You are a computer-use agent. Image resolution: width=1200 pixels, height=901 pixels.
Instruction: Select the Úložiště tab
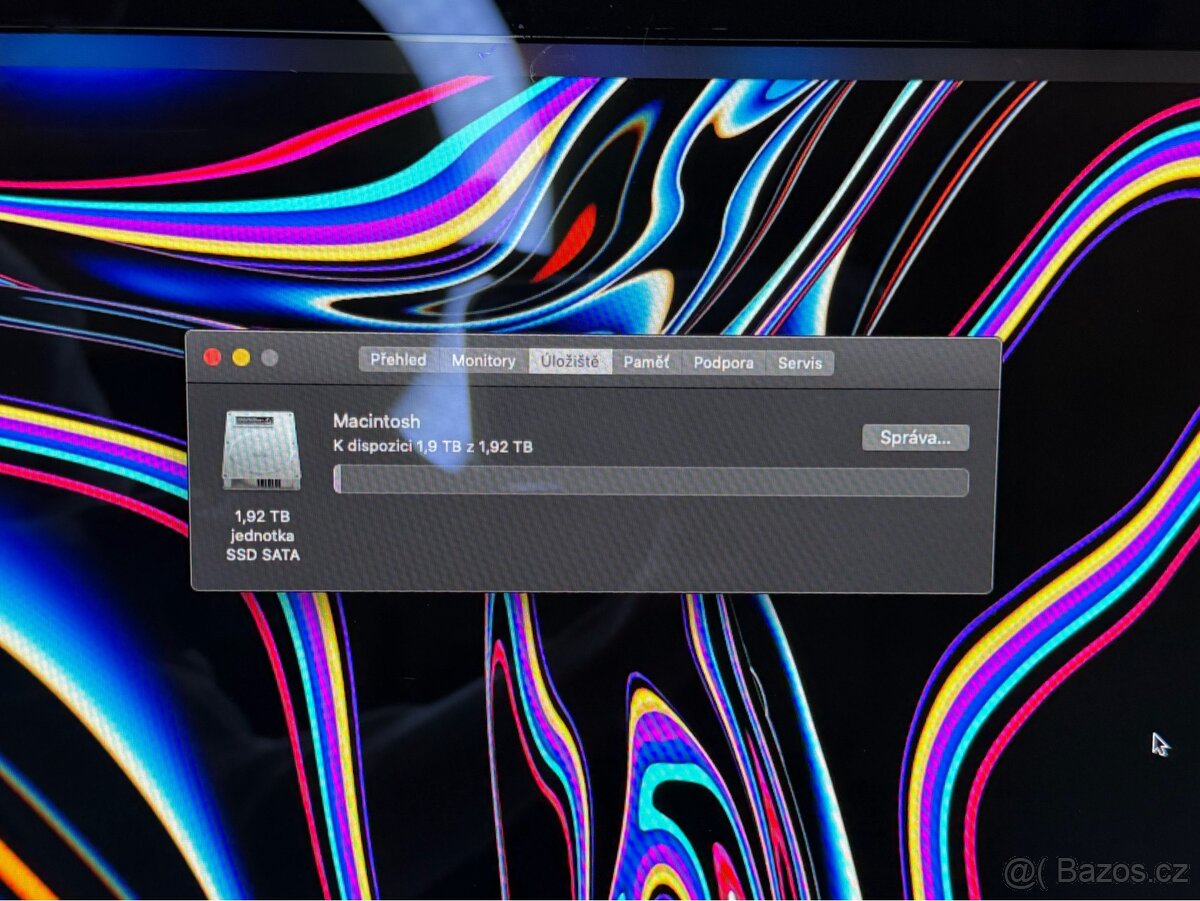[x=570, y=362]
